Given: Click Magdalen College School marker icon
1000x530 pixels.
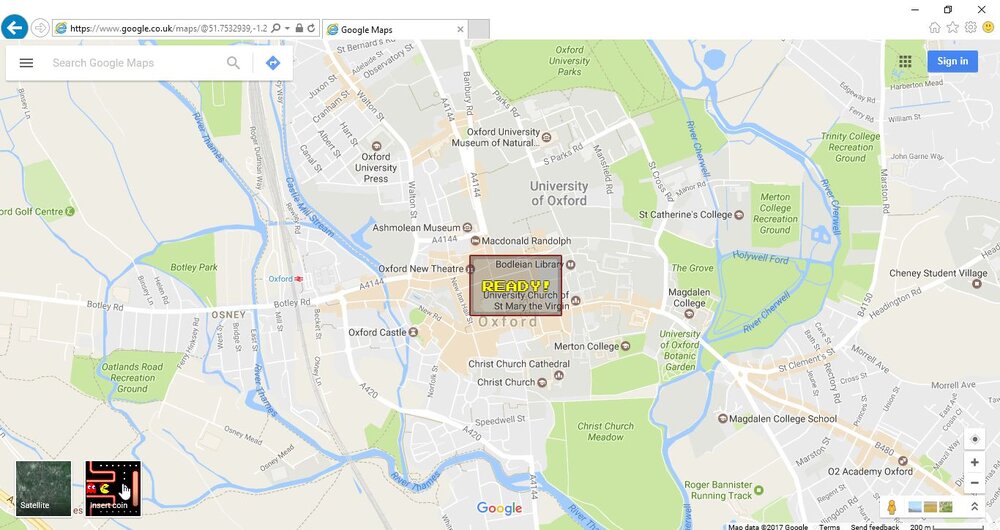Looking at the screenshot, I should (723, 419).
